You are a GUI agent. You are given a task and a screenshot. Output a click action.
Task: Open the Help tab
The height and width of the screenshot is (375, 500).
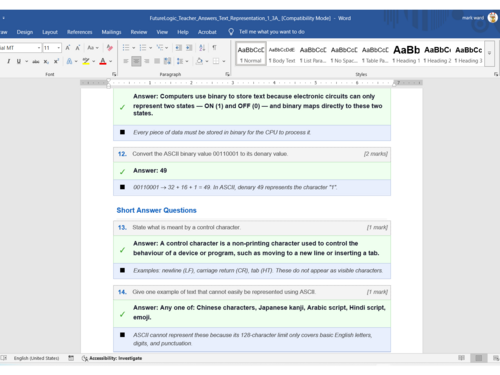point(183,32)
